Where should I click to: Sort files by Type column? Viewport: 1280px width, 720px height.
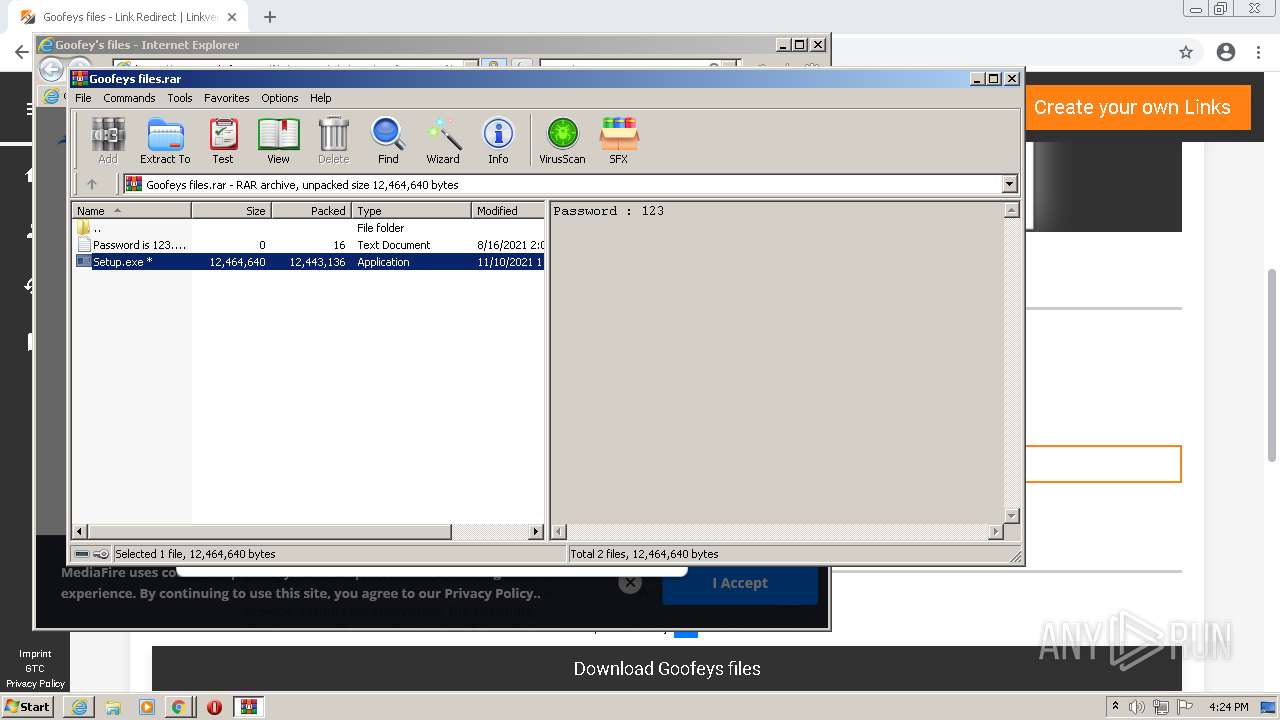pyautogui.click(x=411, y=211)
